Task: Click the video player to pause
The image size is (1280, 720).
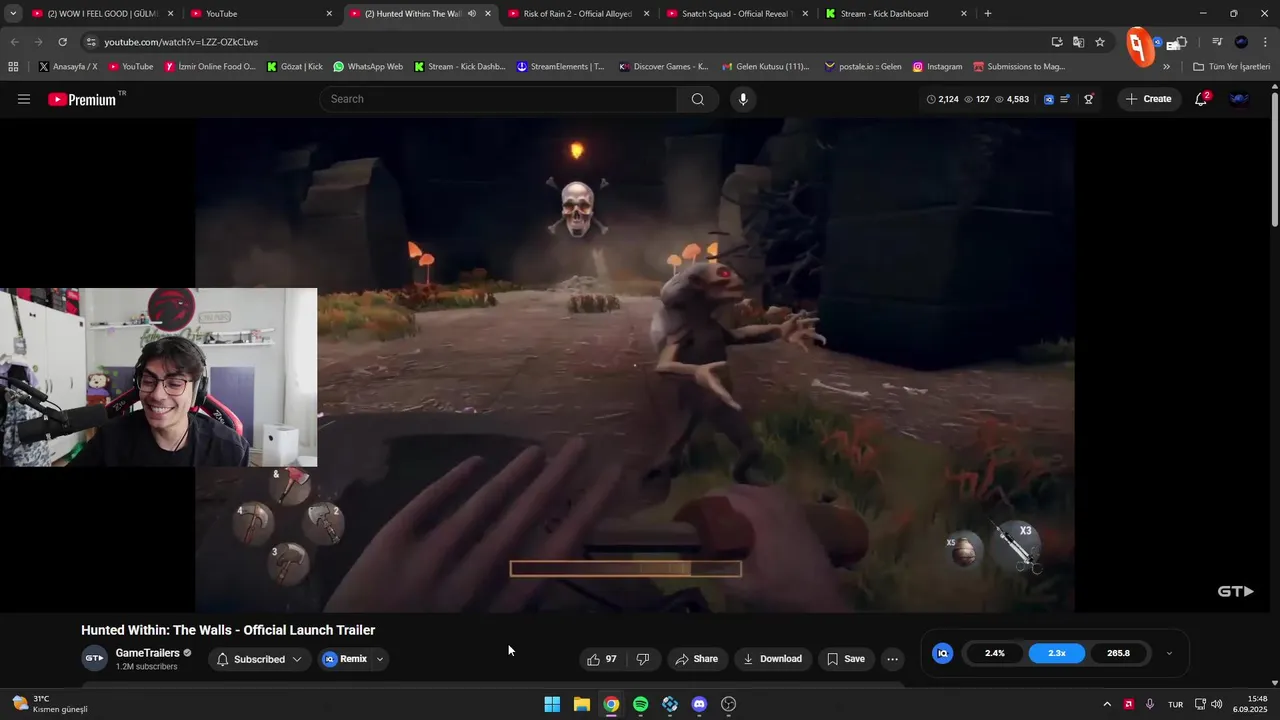Action: click(635, 365)
